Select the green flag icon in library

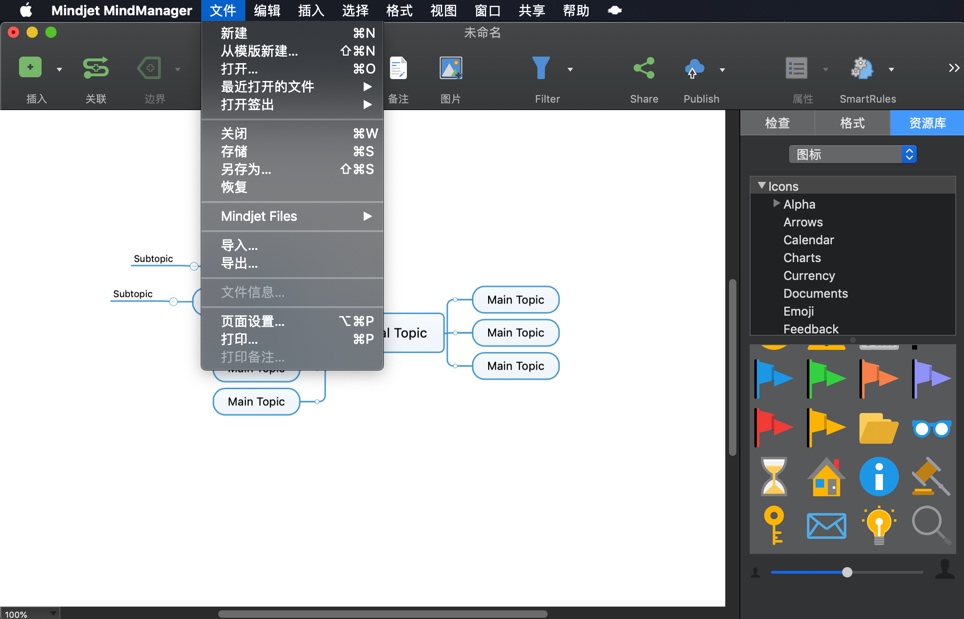[x=826, y=378]
